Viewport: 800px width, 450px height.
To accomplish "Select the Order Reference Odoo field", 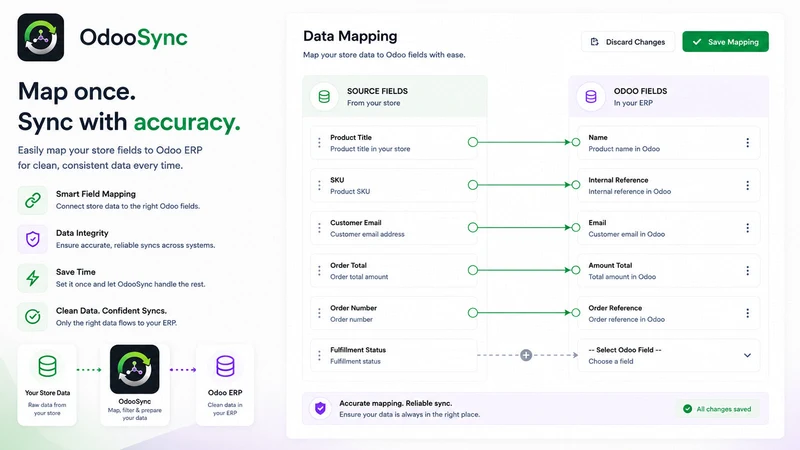I will (x=669, y=313).
